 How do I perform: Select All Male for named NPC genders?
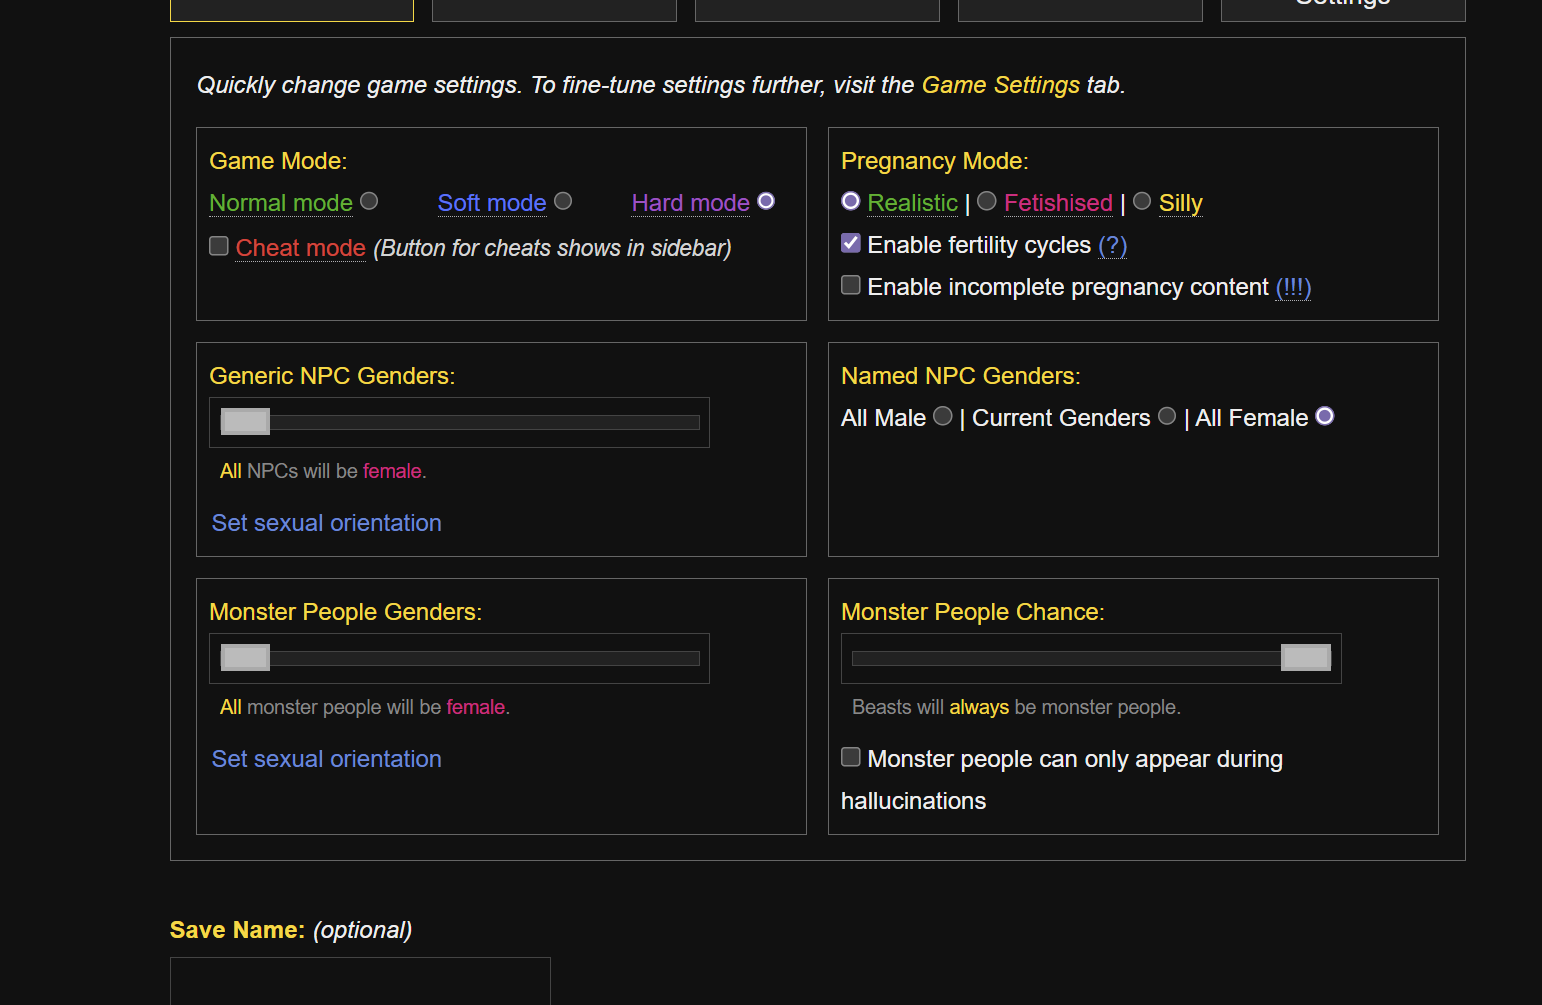(x=943, y=416)
